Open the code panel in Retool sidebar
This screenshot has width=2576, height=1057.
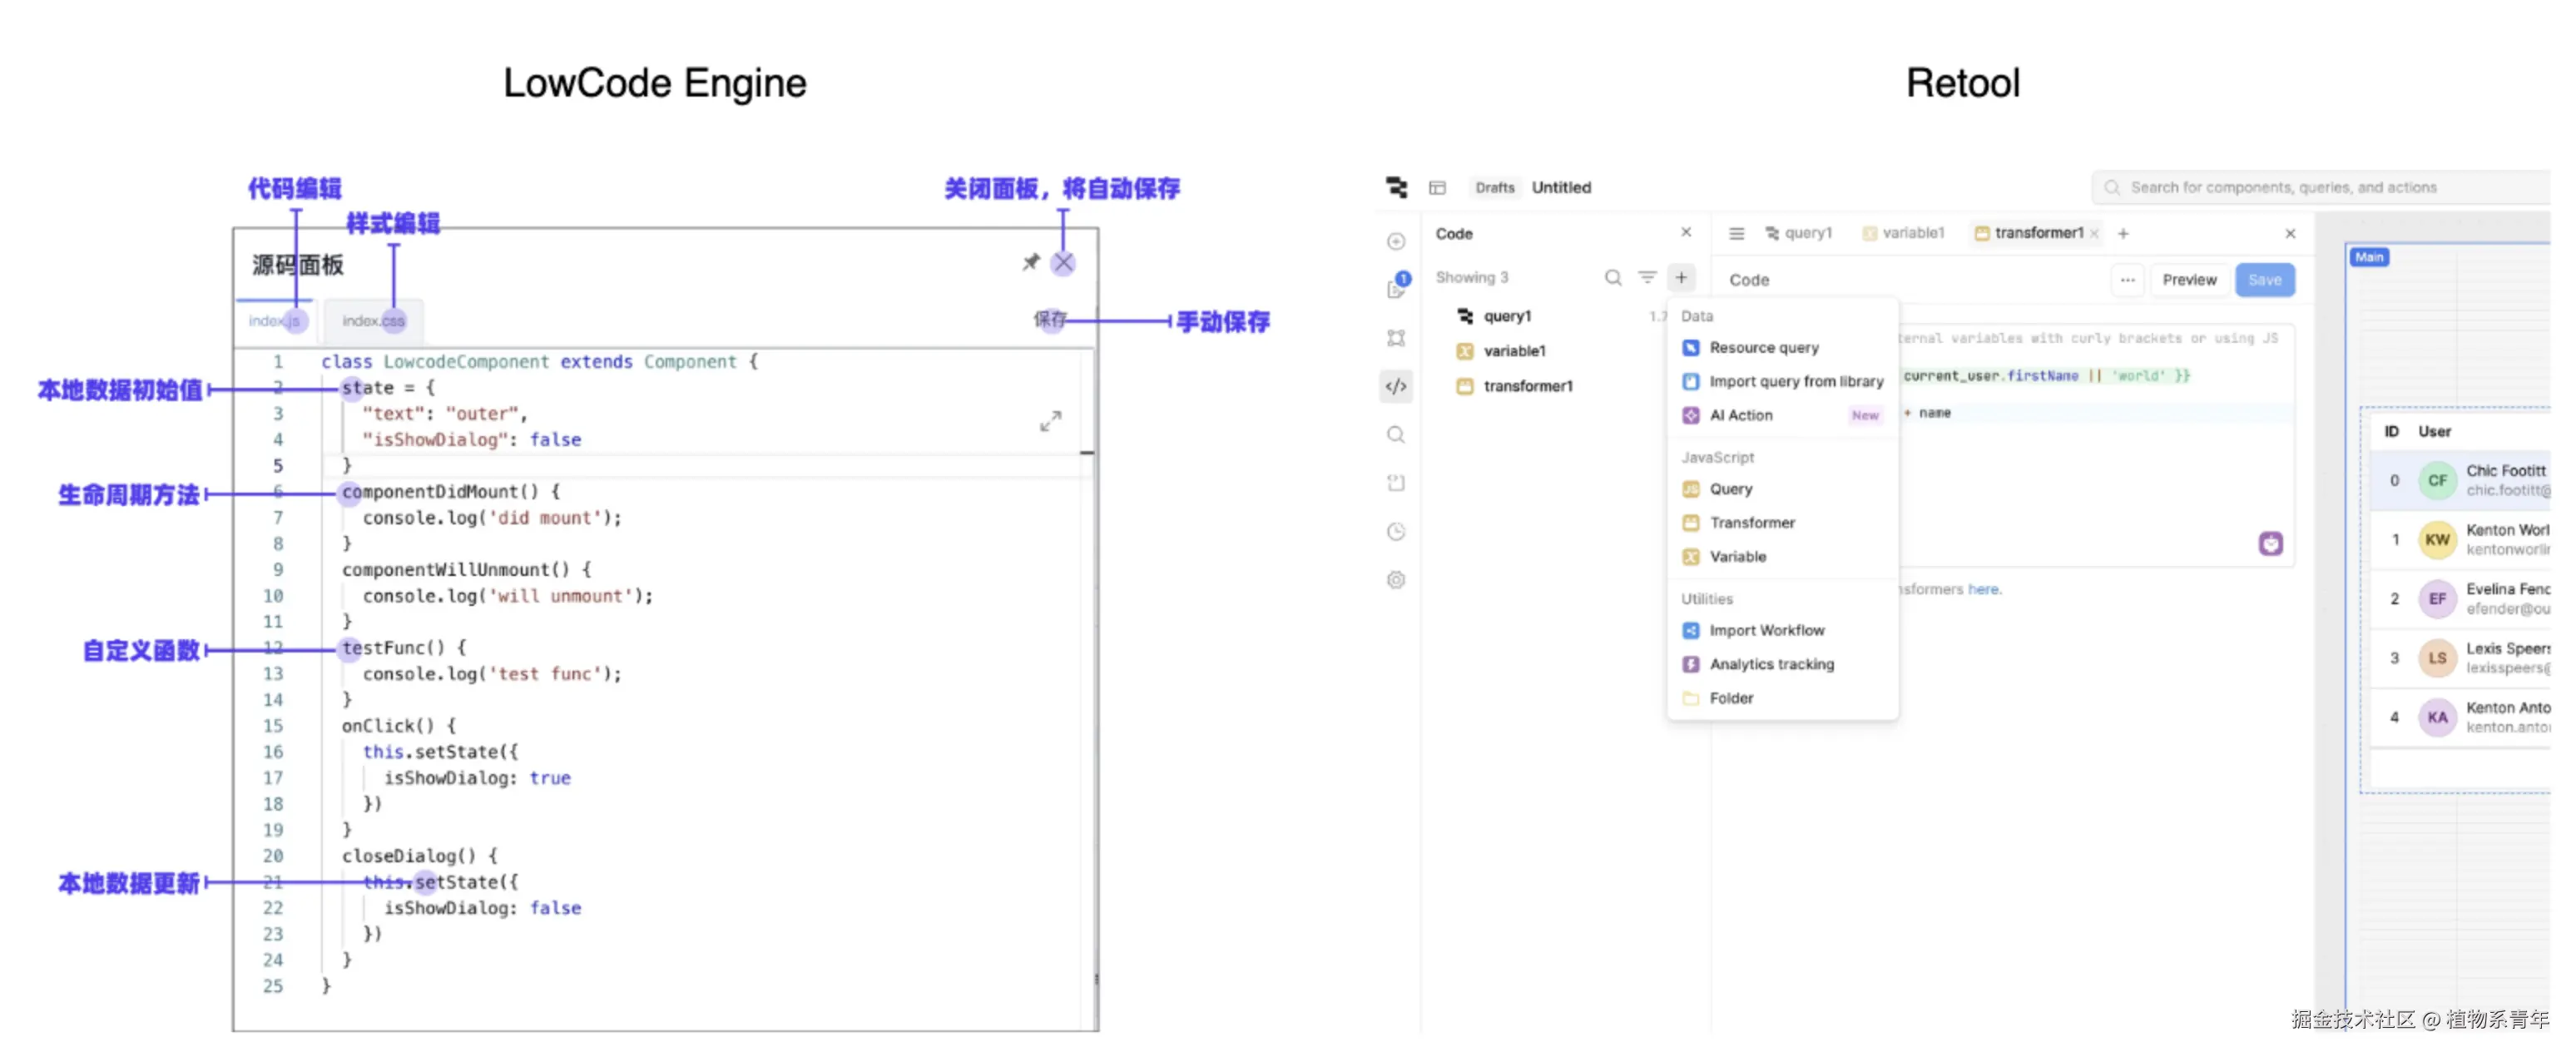pos(1396,386)
